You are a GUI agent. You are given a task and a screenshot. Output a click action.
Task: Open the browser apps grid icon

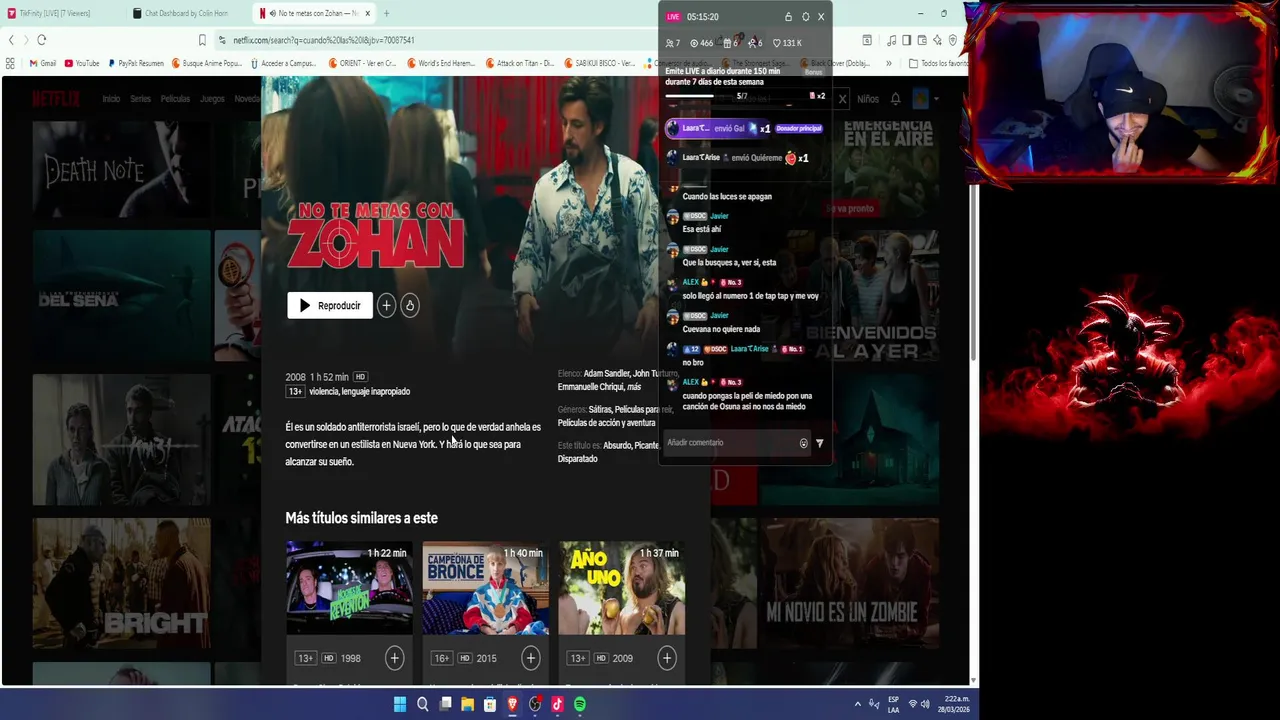[10, 63]
